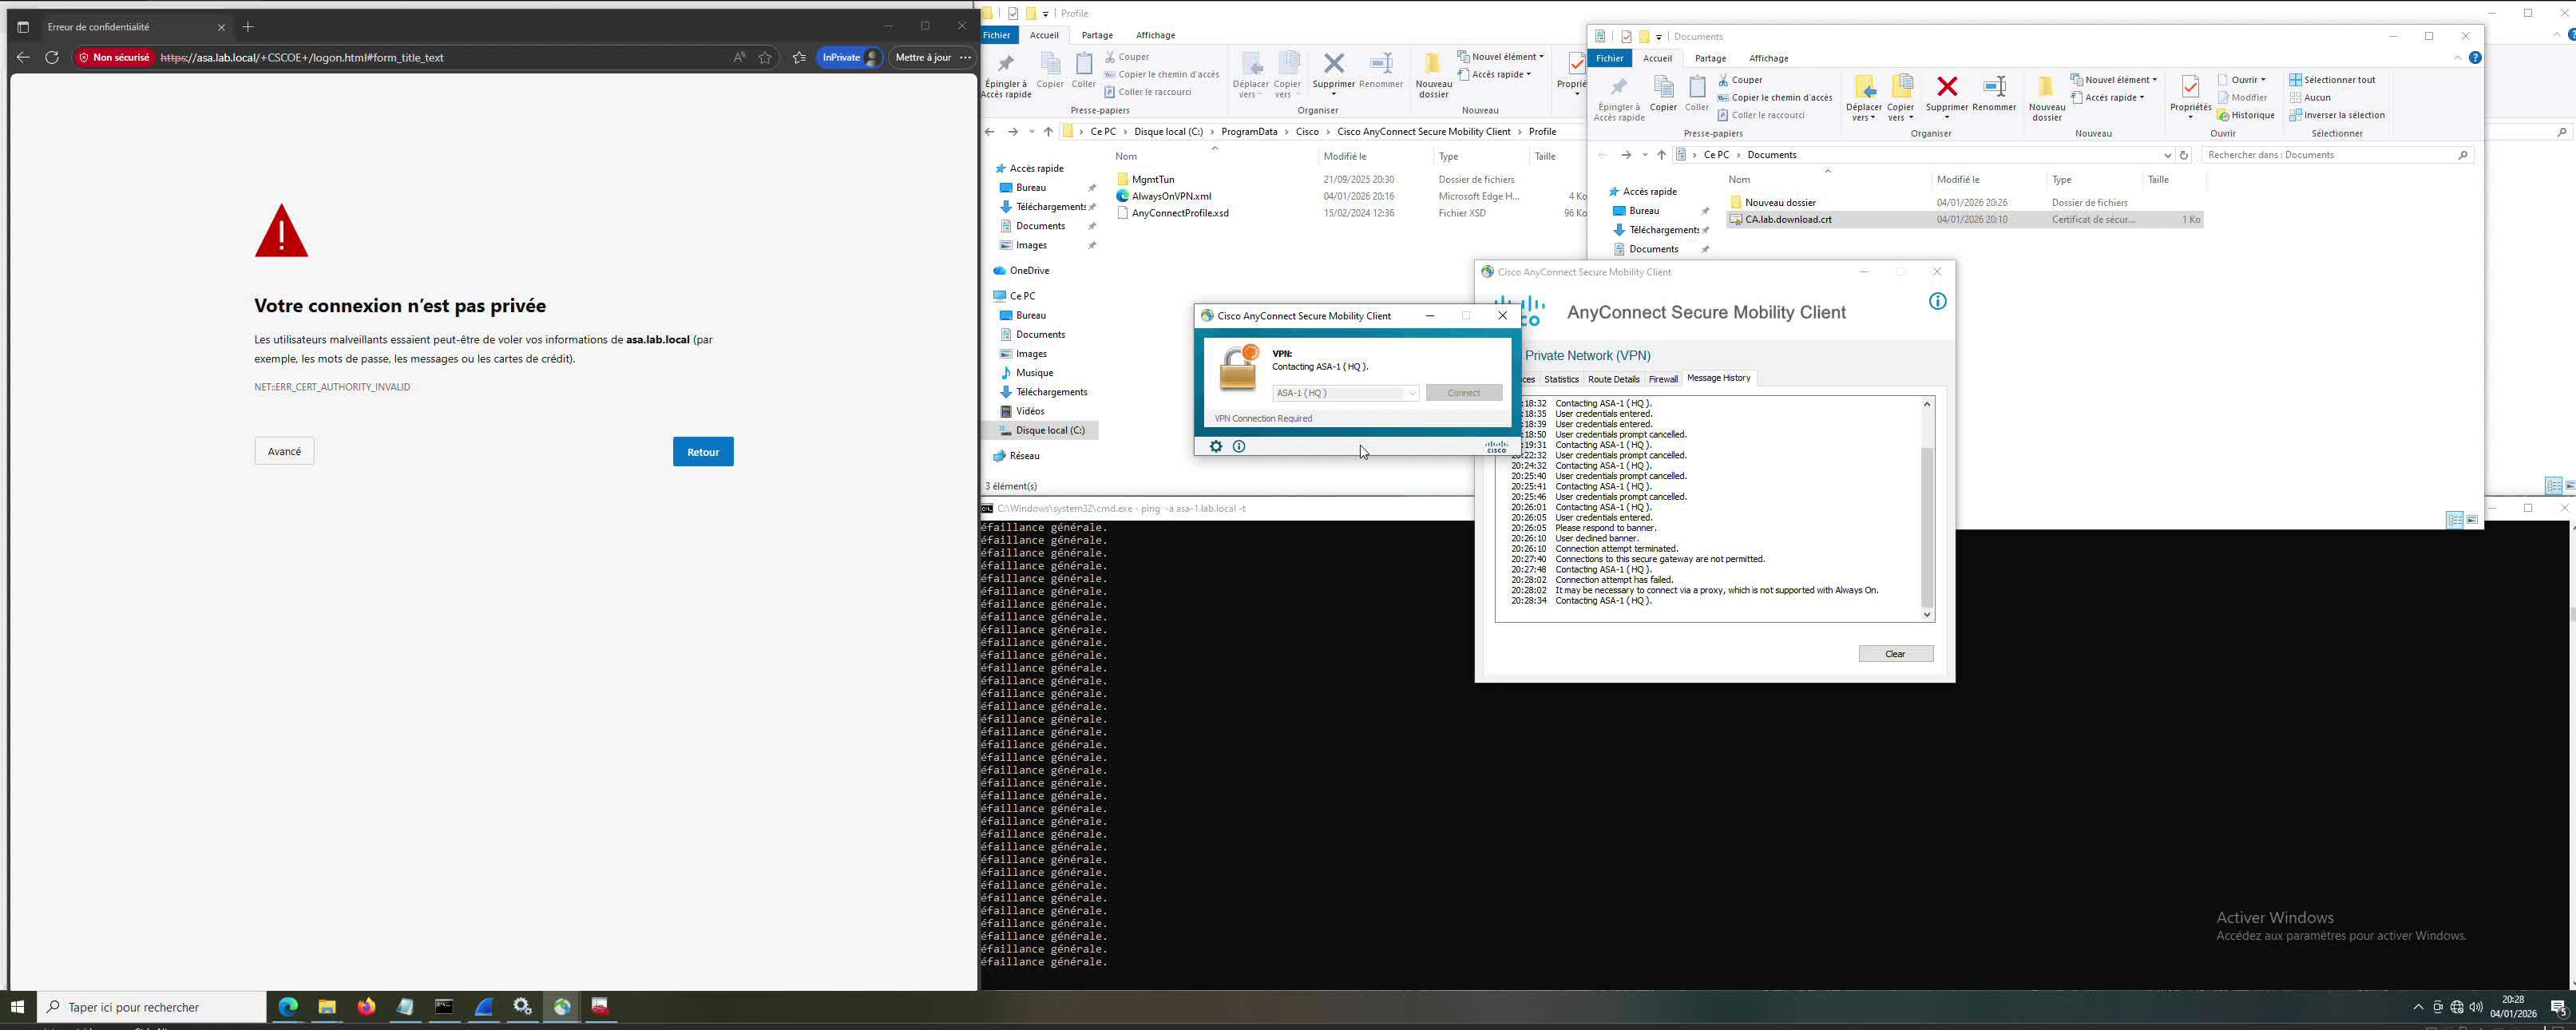Viewport: 2576px width, 1030px height.
Task: Open Edge from the Windows taskbar
Action: 288,1007
